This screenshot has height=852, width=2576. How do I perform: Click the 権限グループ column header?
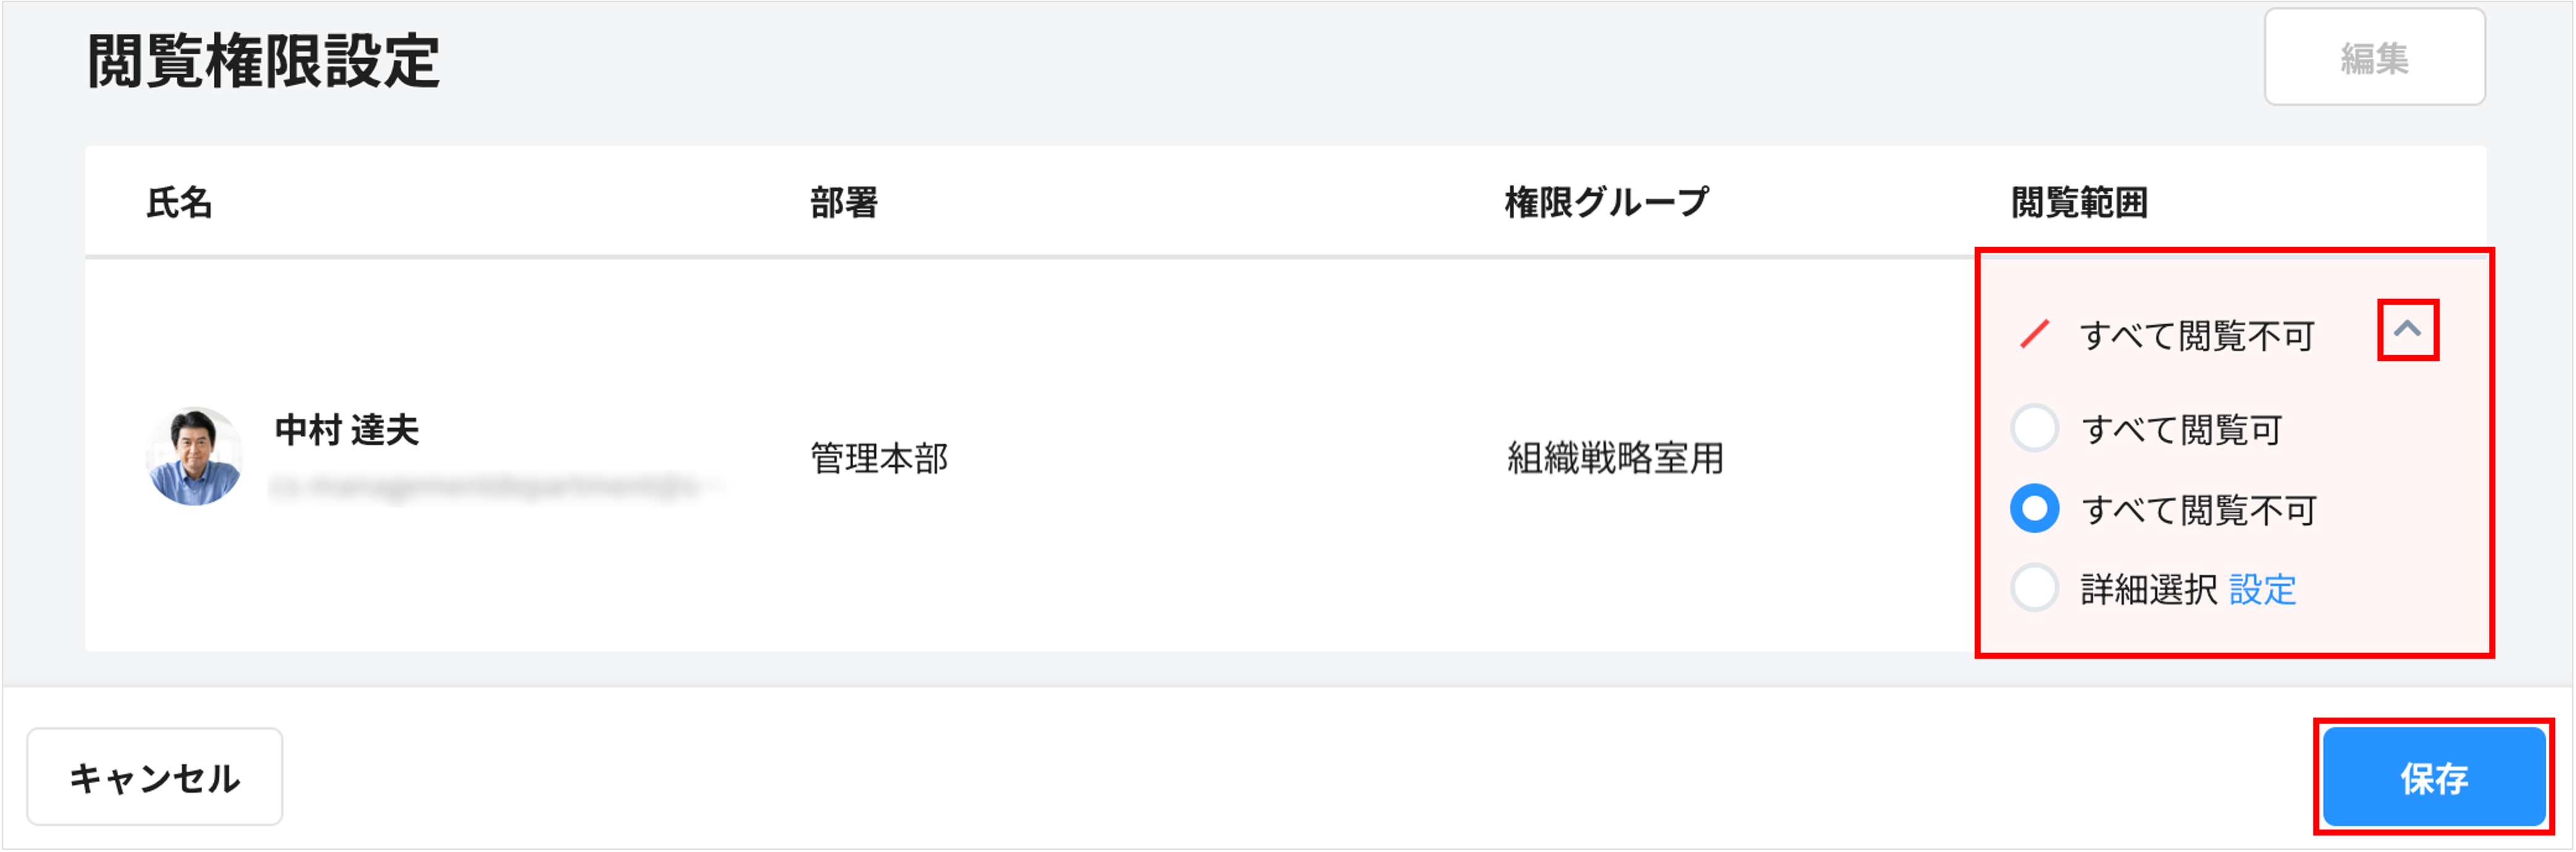point(1606,202)
